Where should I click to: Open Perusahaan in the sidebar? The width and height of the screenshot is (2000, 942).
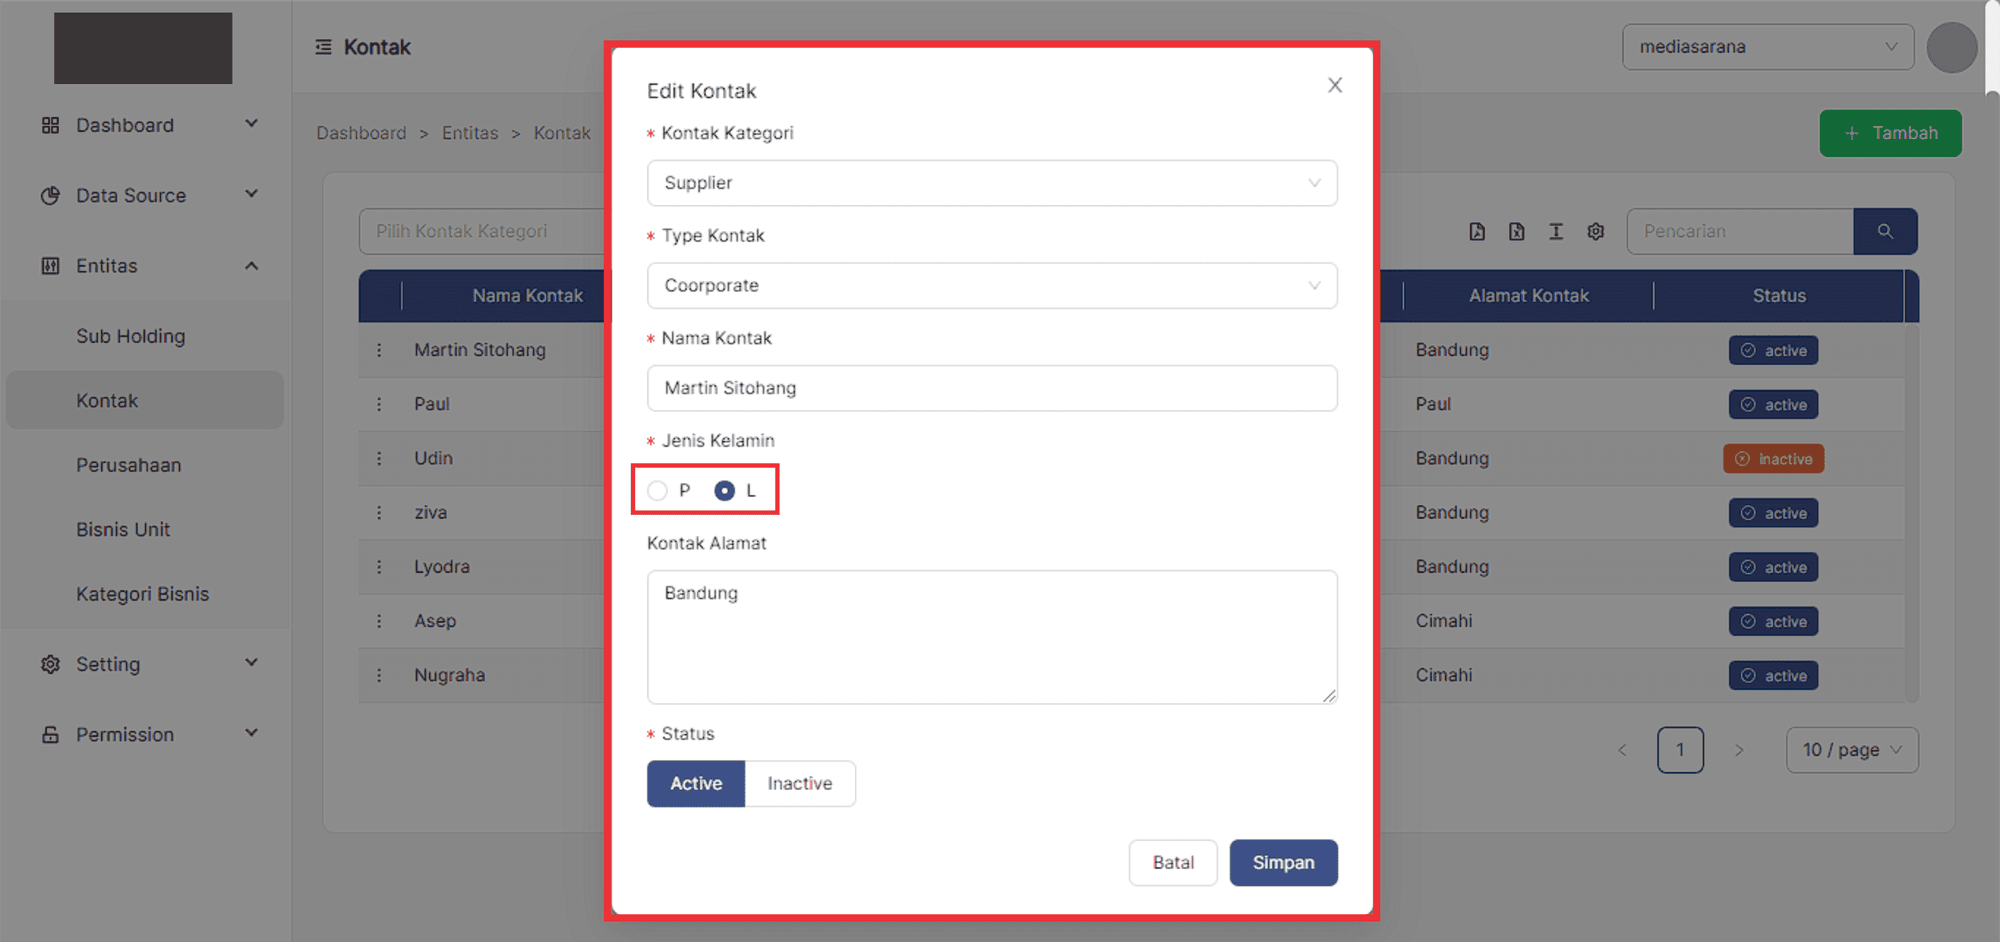[129, 466]
